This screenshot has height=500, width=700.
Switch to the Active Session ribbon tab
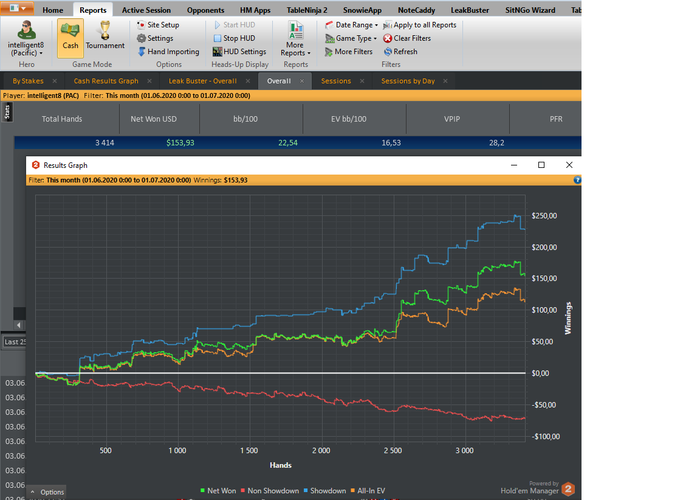click(146, 10)
